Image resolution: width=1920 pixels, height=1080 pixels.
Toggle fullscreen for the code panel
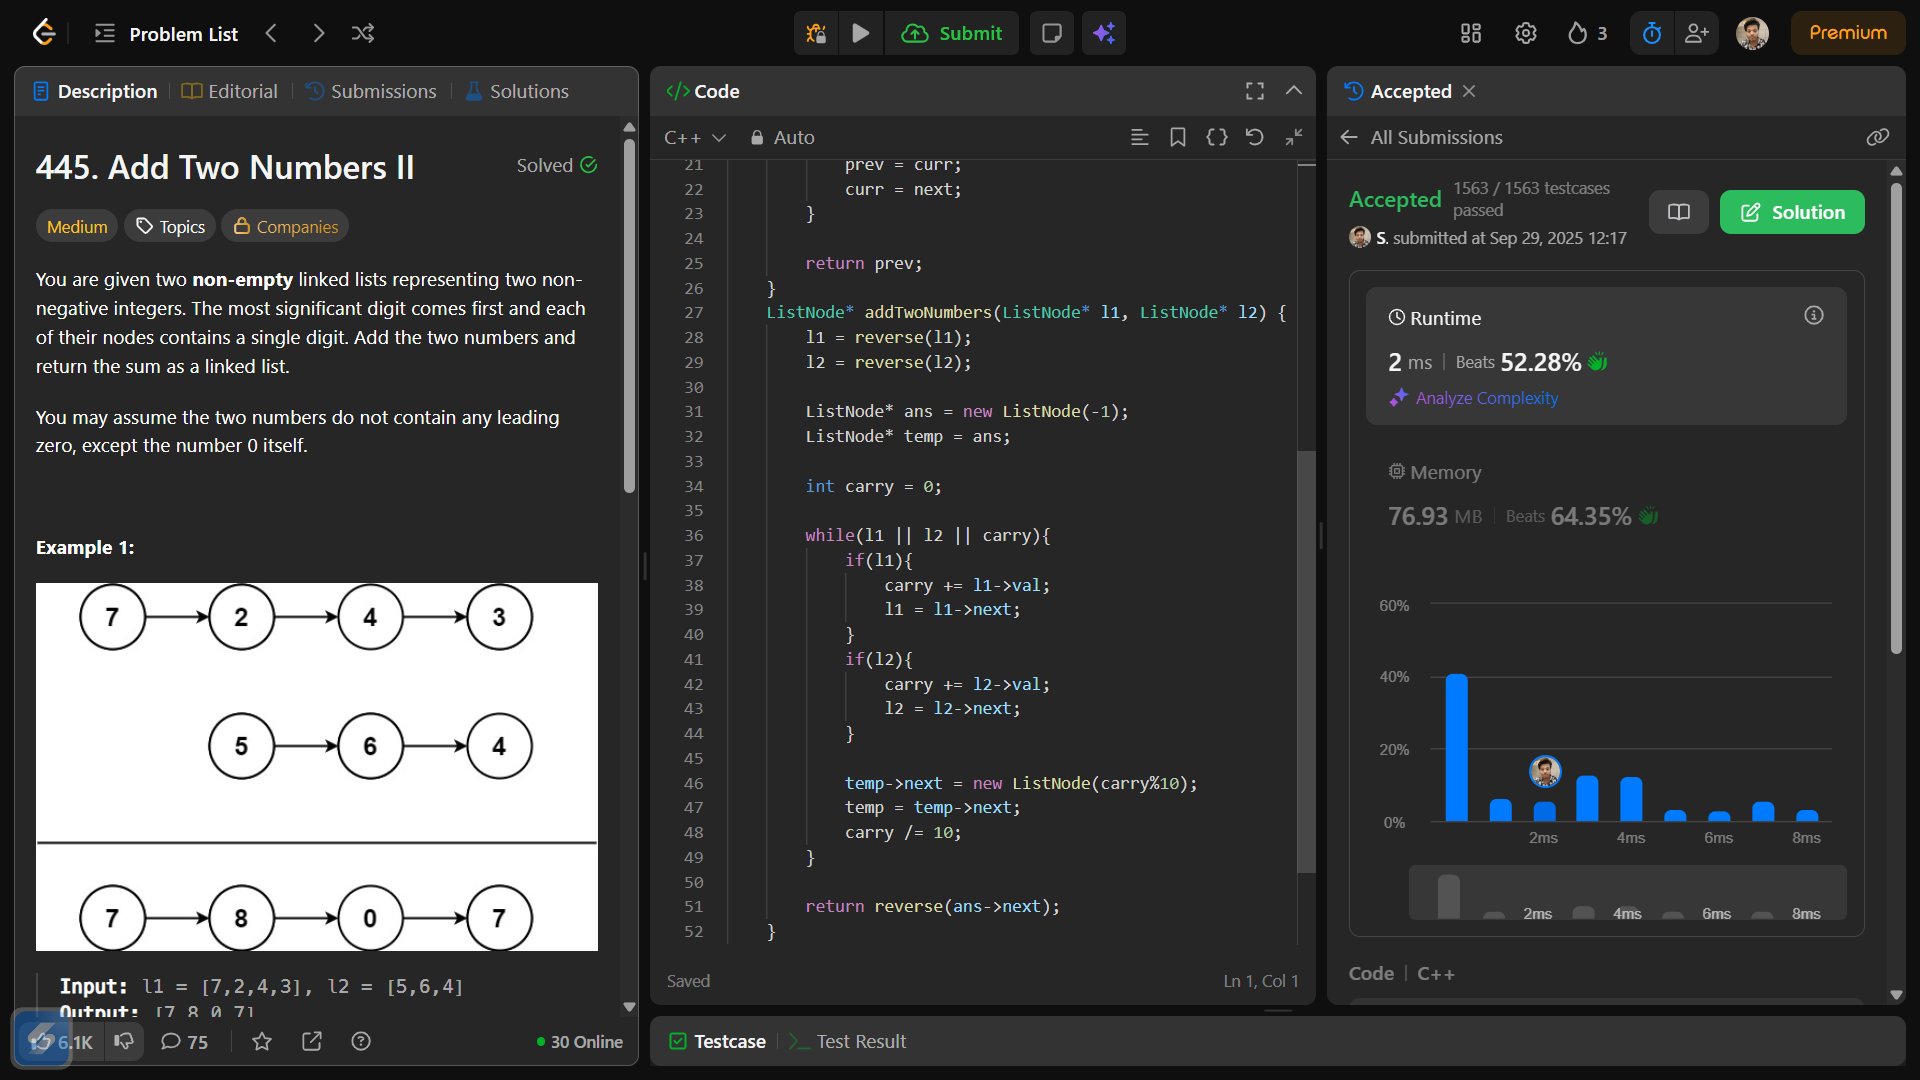click(x=1255, y=91)
